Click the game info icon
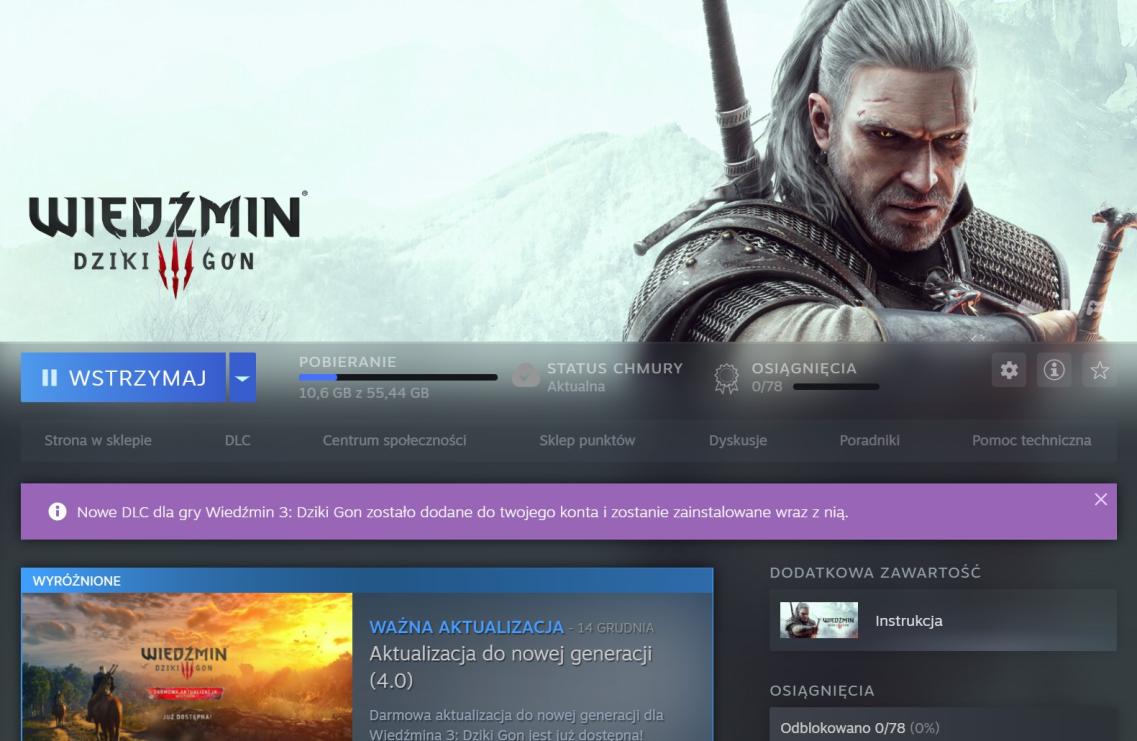This screenshot has height=741, width=1137. pyautogui.click(x=1054, y=371)
